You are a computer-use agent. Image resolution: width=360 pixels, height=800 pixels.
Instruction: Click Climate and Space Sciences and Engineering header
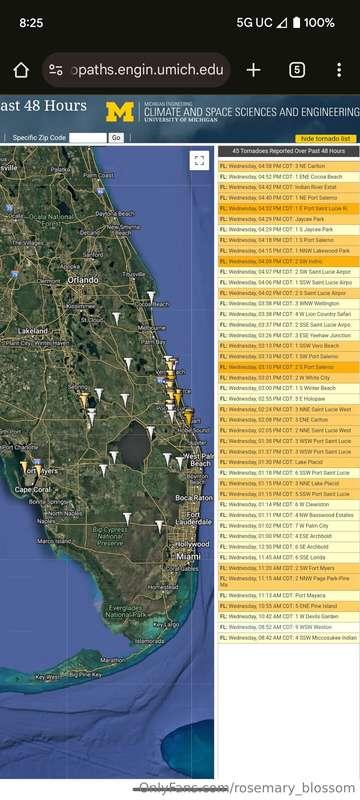[x=252, y=111]
